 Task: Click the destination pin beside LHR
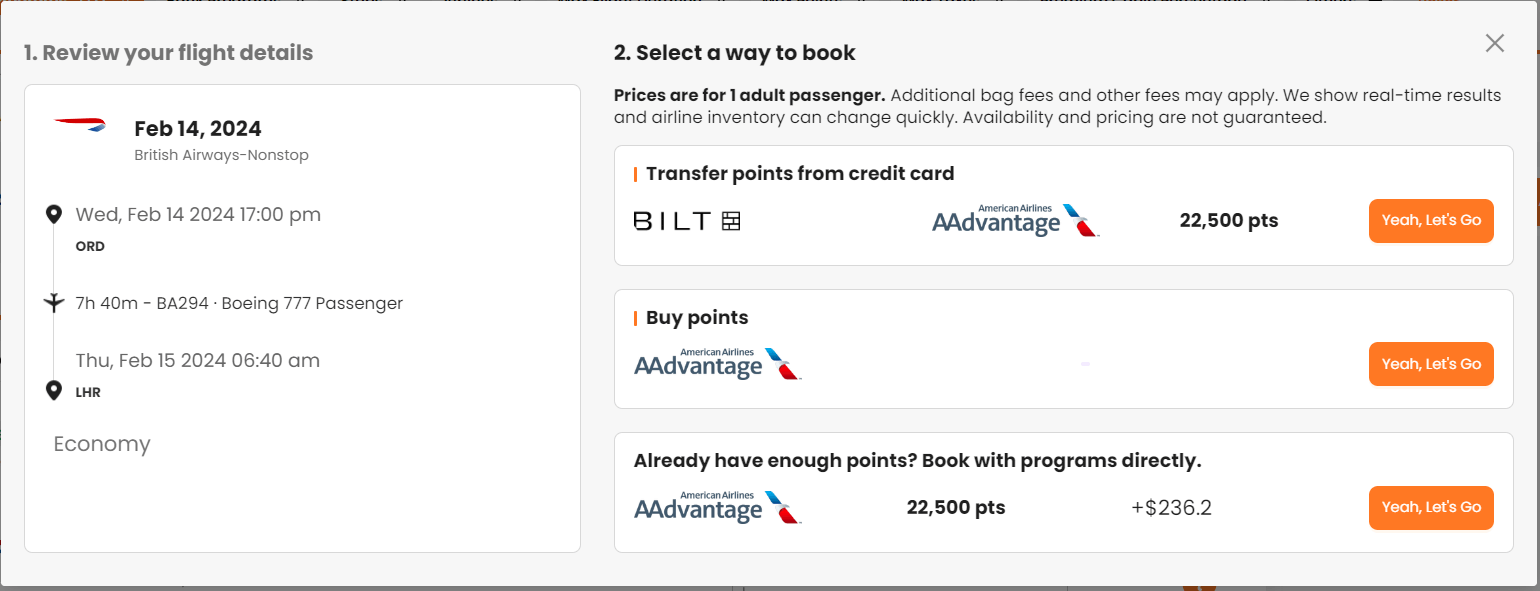click(54, 390)
